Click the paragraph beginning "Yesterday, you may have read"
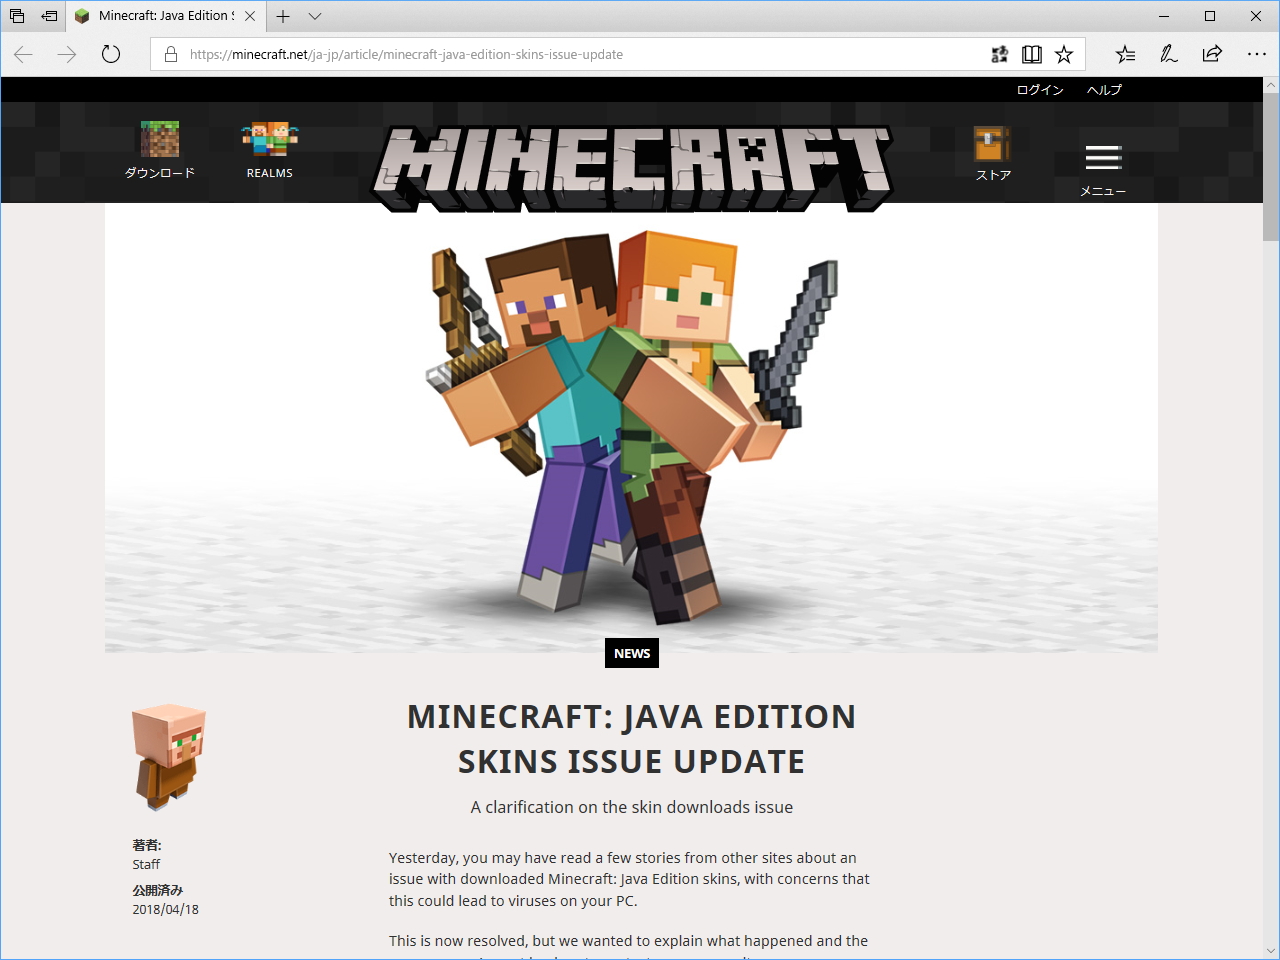The image size is (1280, 960). coord(630,879)
